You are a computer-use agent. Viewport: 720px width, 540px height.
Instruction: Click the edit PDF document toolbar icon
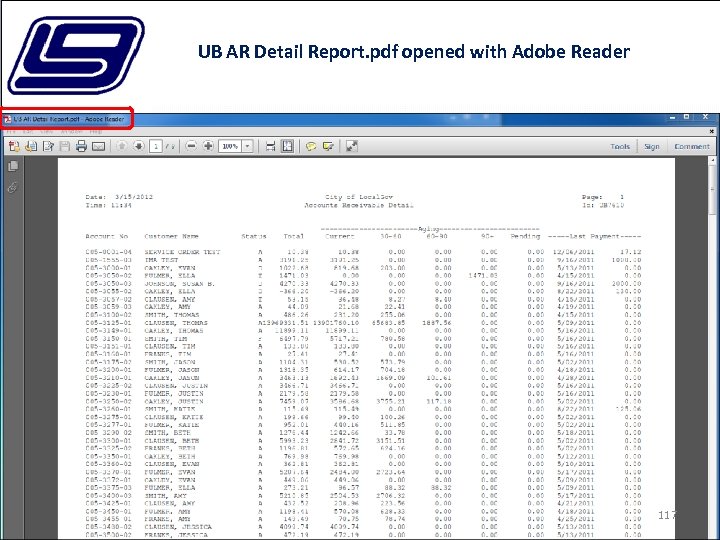(48, 146)
